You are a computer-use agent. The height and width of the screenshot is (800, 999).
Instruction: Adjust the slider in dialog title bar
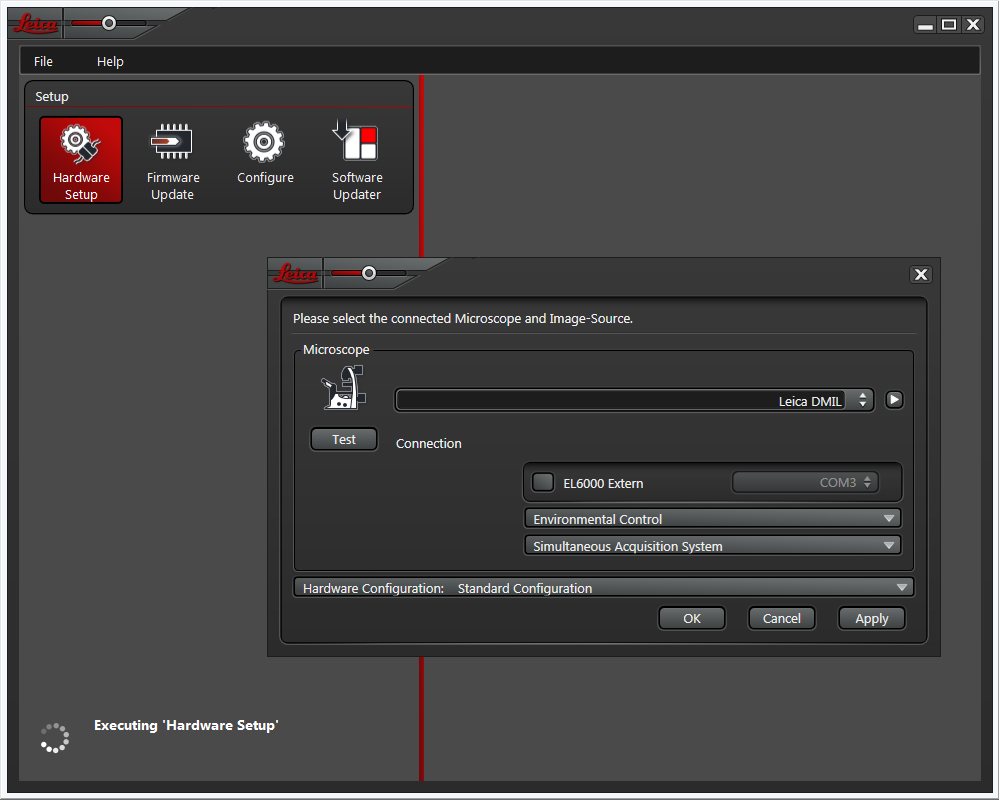point(369,273)
